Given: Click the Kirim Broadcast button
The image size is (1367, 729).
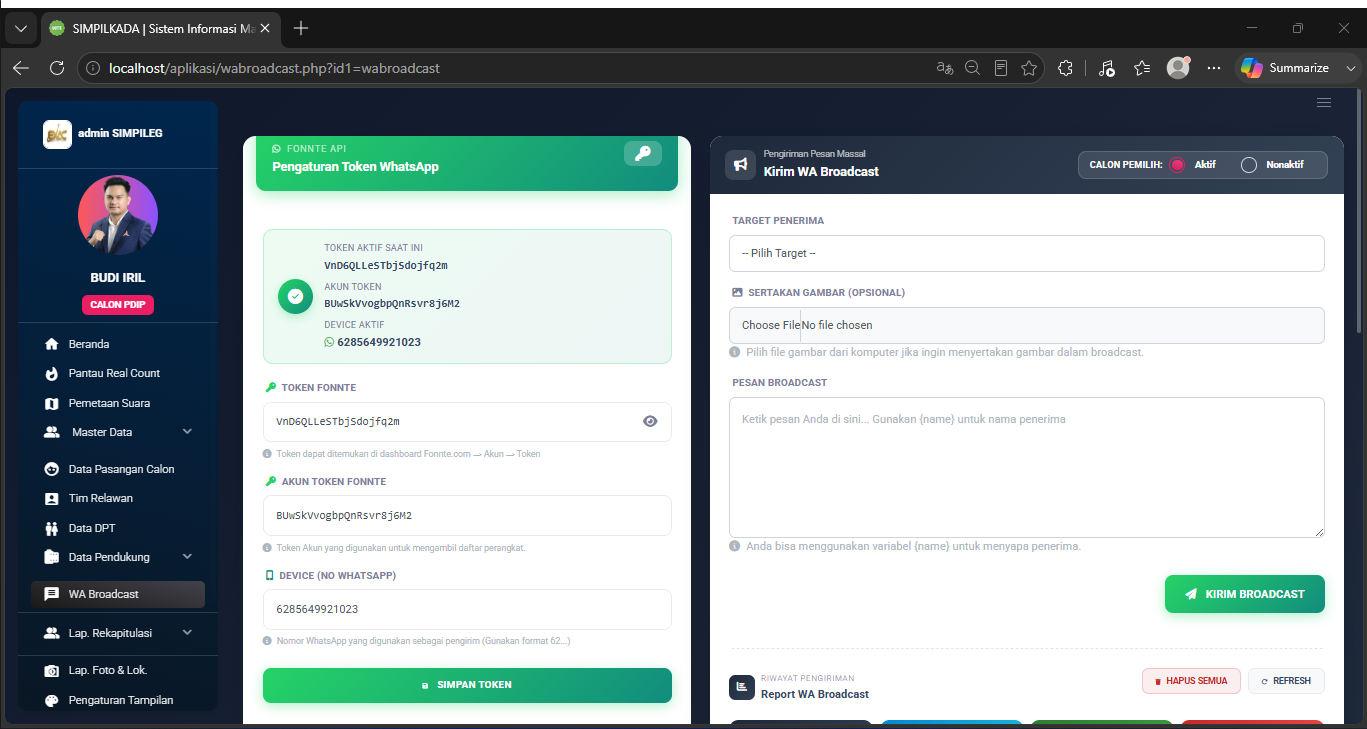Looking at the screenshot, I should tap(1244, 594).
